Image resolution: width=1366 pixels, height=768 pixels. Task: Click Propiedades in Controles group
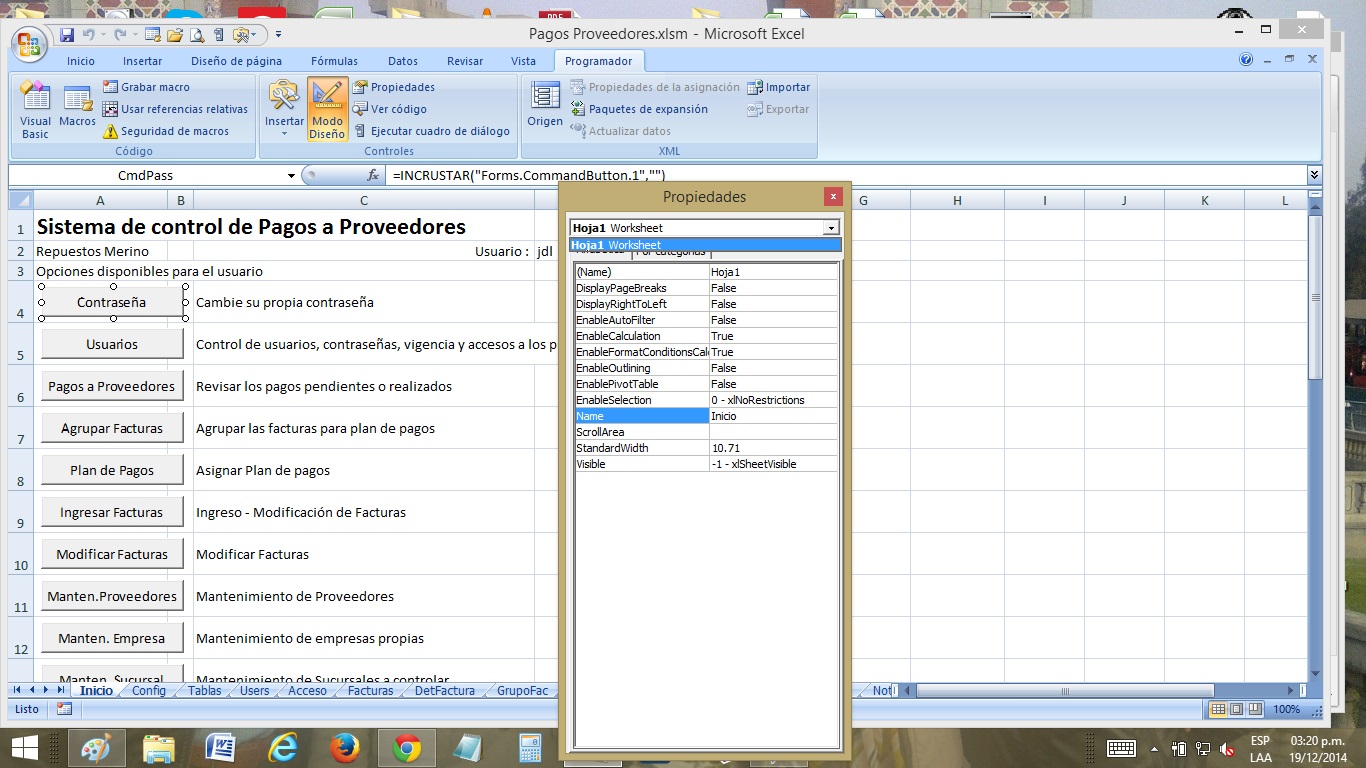[394, 87]
